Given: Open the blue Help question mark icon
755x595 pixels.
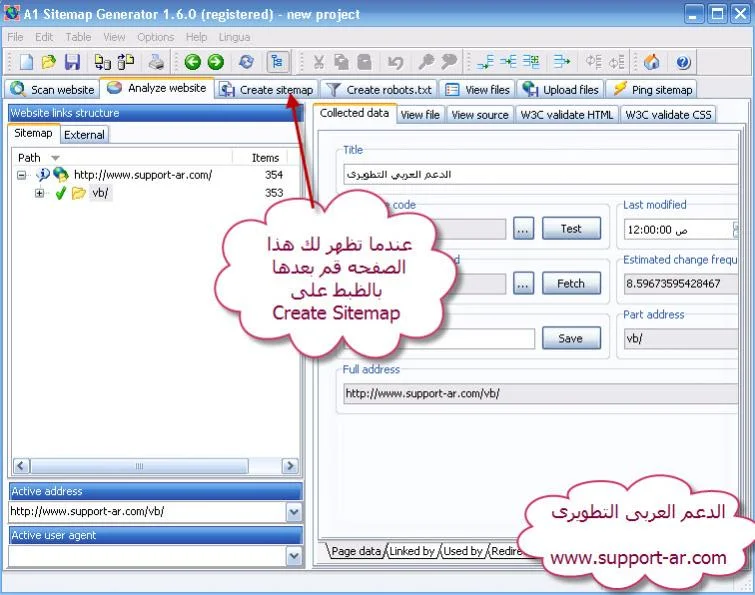Looking at the screenshot, I should click(683, 62).
